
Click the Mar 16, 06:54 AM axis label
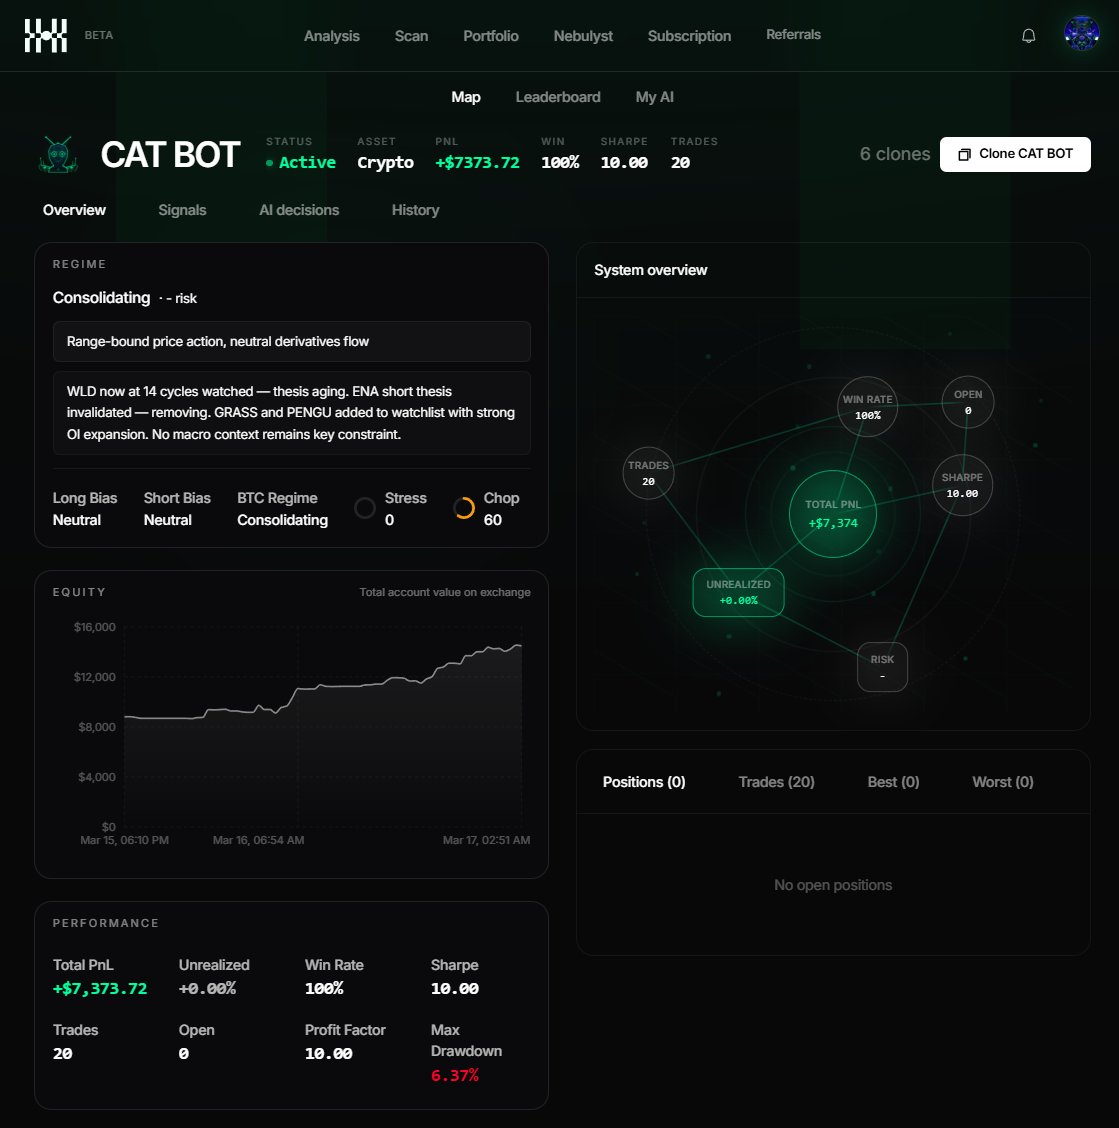click(x=258, y=840)
